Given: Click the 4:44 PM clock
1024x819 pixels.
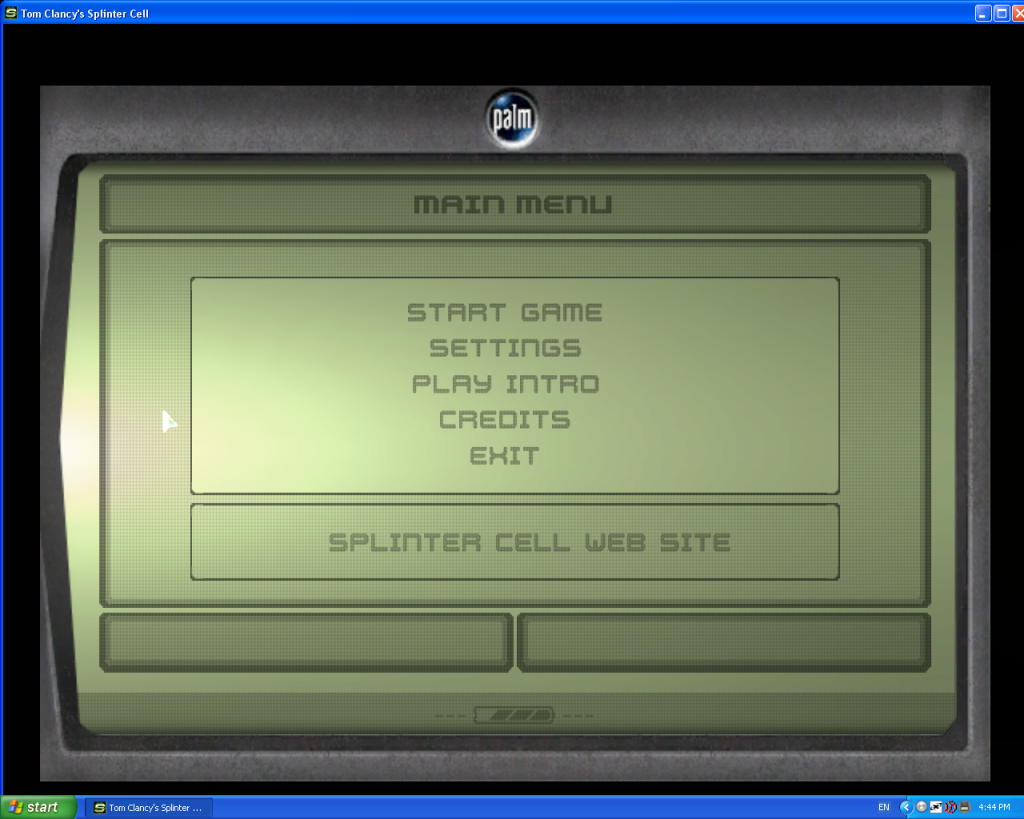Looking at the screenshot, I should coord(994,808).
